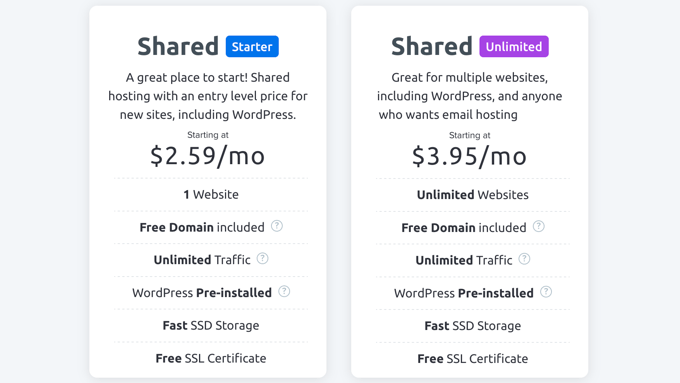Click 'Free Domain included' in Unlimited plan

click(464, 228)
